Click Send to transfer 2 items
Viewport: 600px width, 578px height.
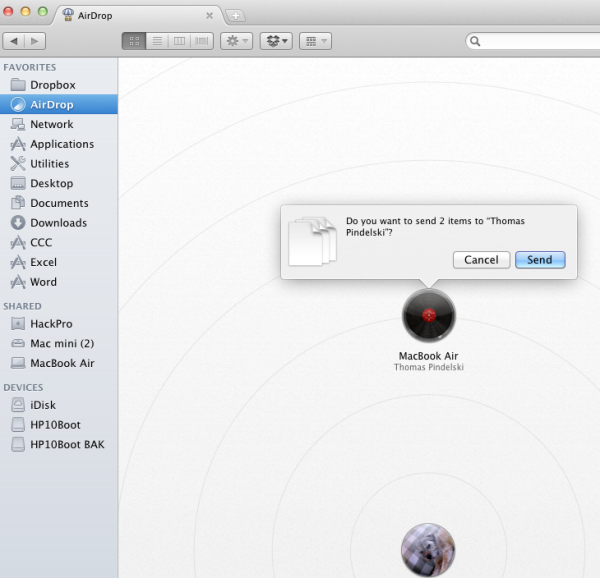tap(540, 260)
